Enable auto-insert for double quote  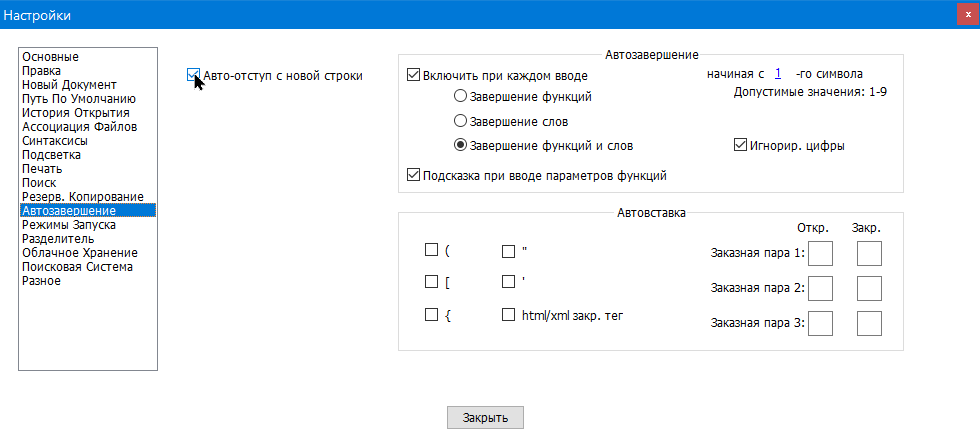(508, 250)
